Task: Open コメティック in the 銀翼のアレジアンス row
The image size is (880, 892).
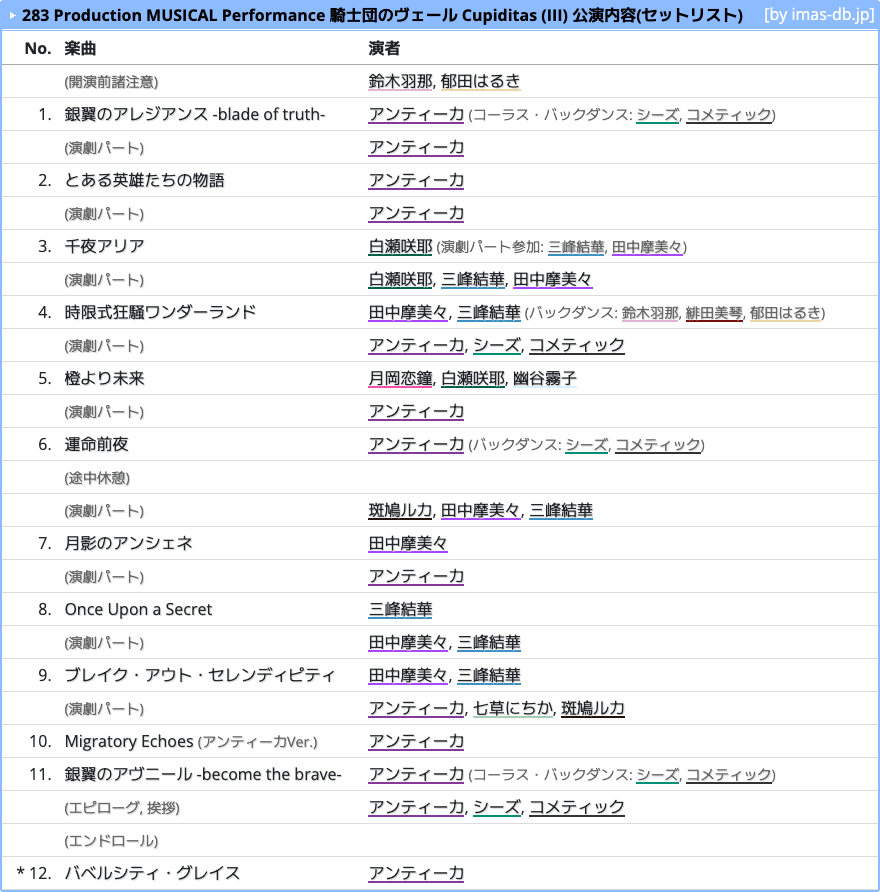Action: pos(729,115)
